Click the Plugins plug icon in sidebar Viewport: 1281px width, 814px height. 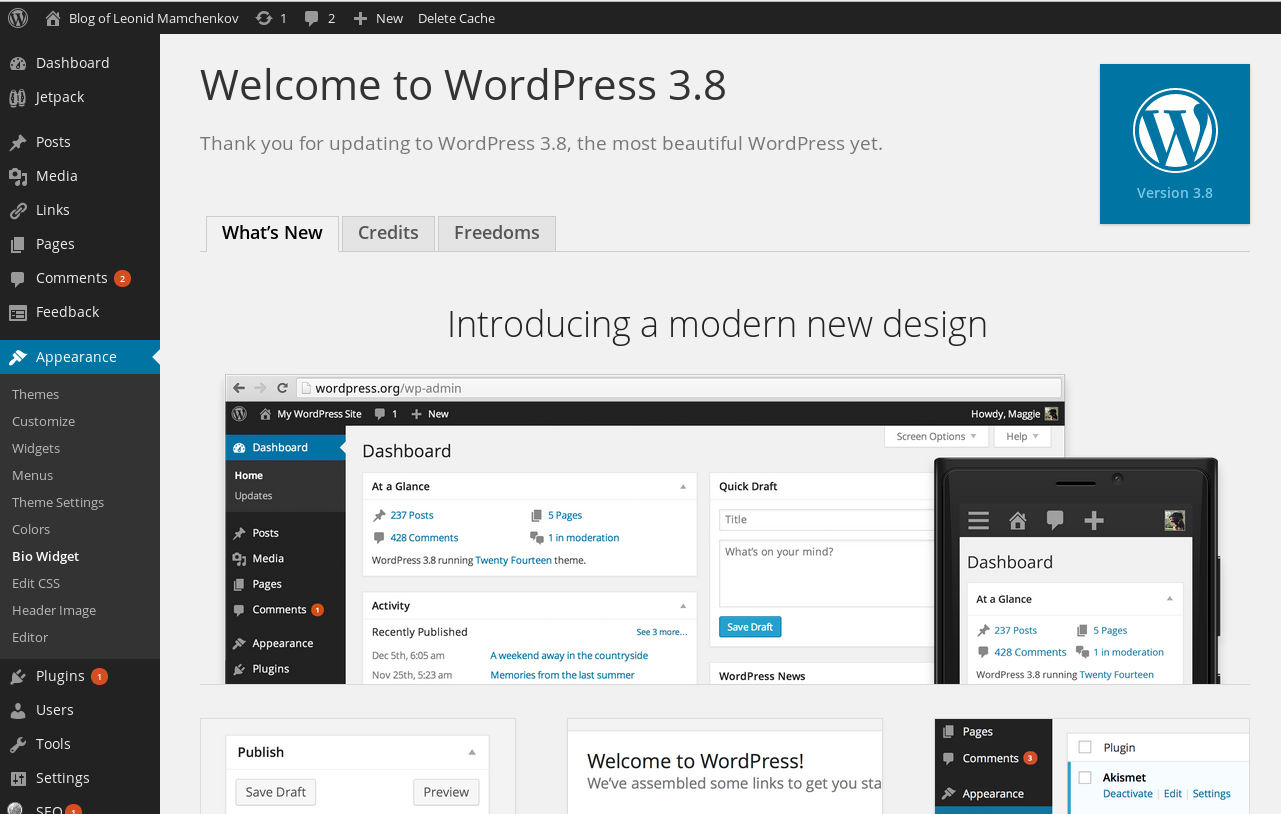[x=18, y=676]
